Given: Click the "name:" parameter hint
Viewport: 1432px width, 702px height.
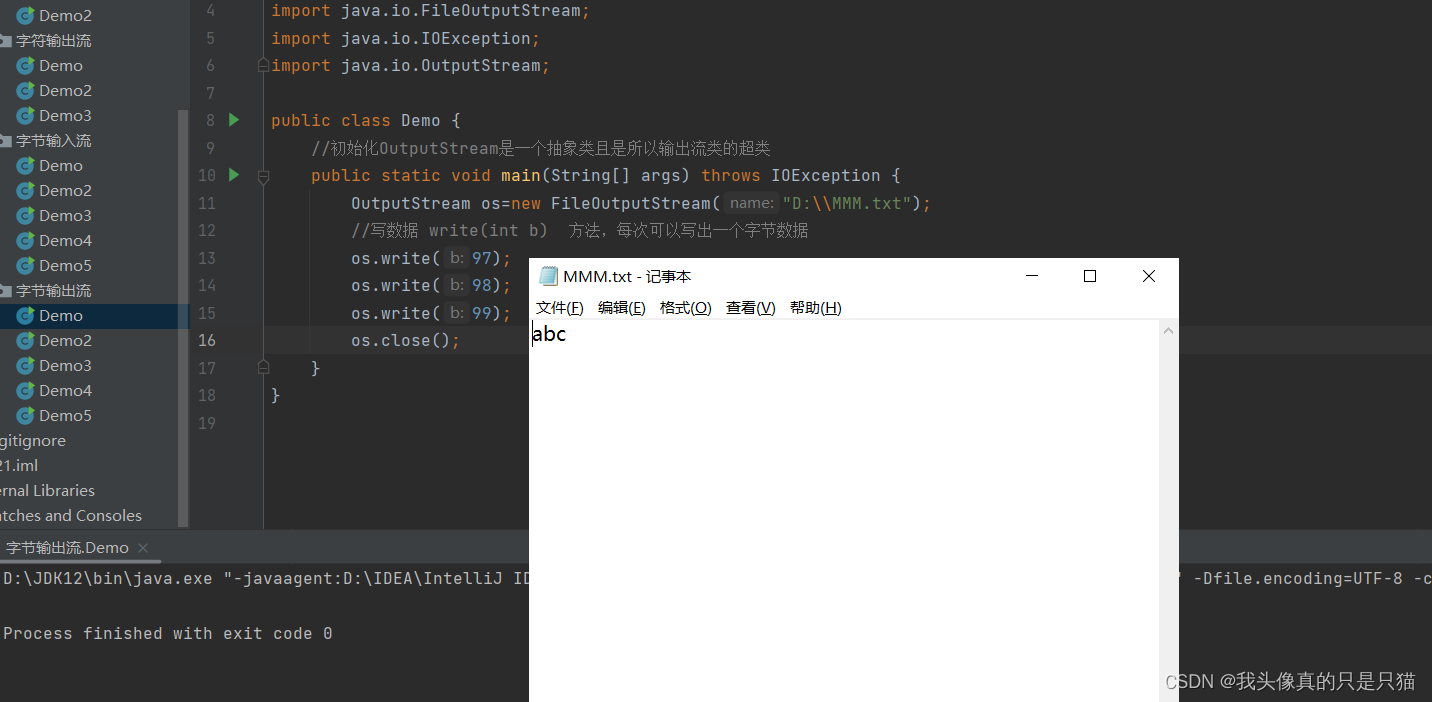Looking at the screenshot, I should (751, 203).
